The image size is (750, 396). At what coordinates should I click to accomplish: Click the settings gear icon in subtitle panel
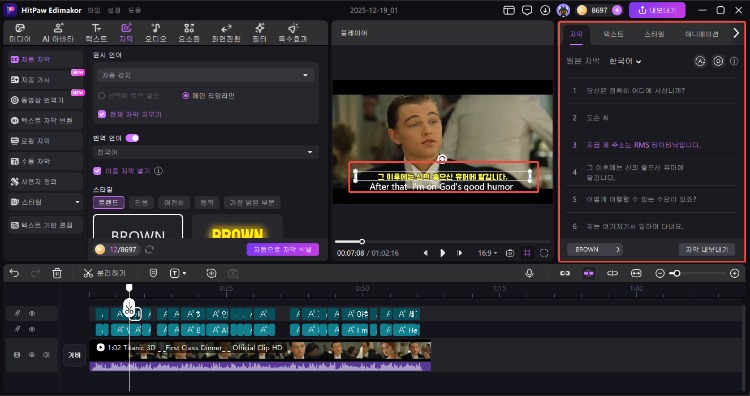[718, 61]
